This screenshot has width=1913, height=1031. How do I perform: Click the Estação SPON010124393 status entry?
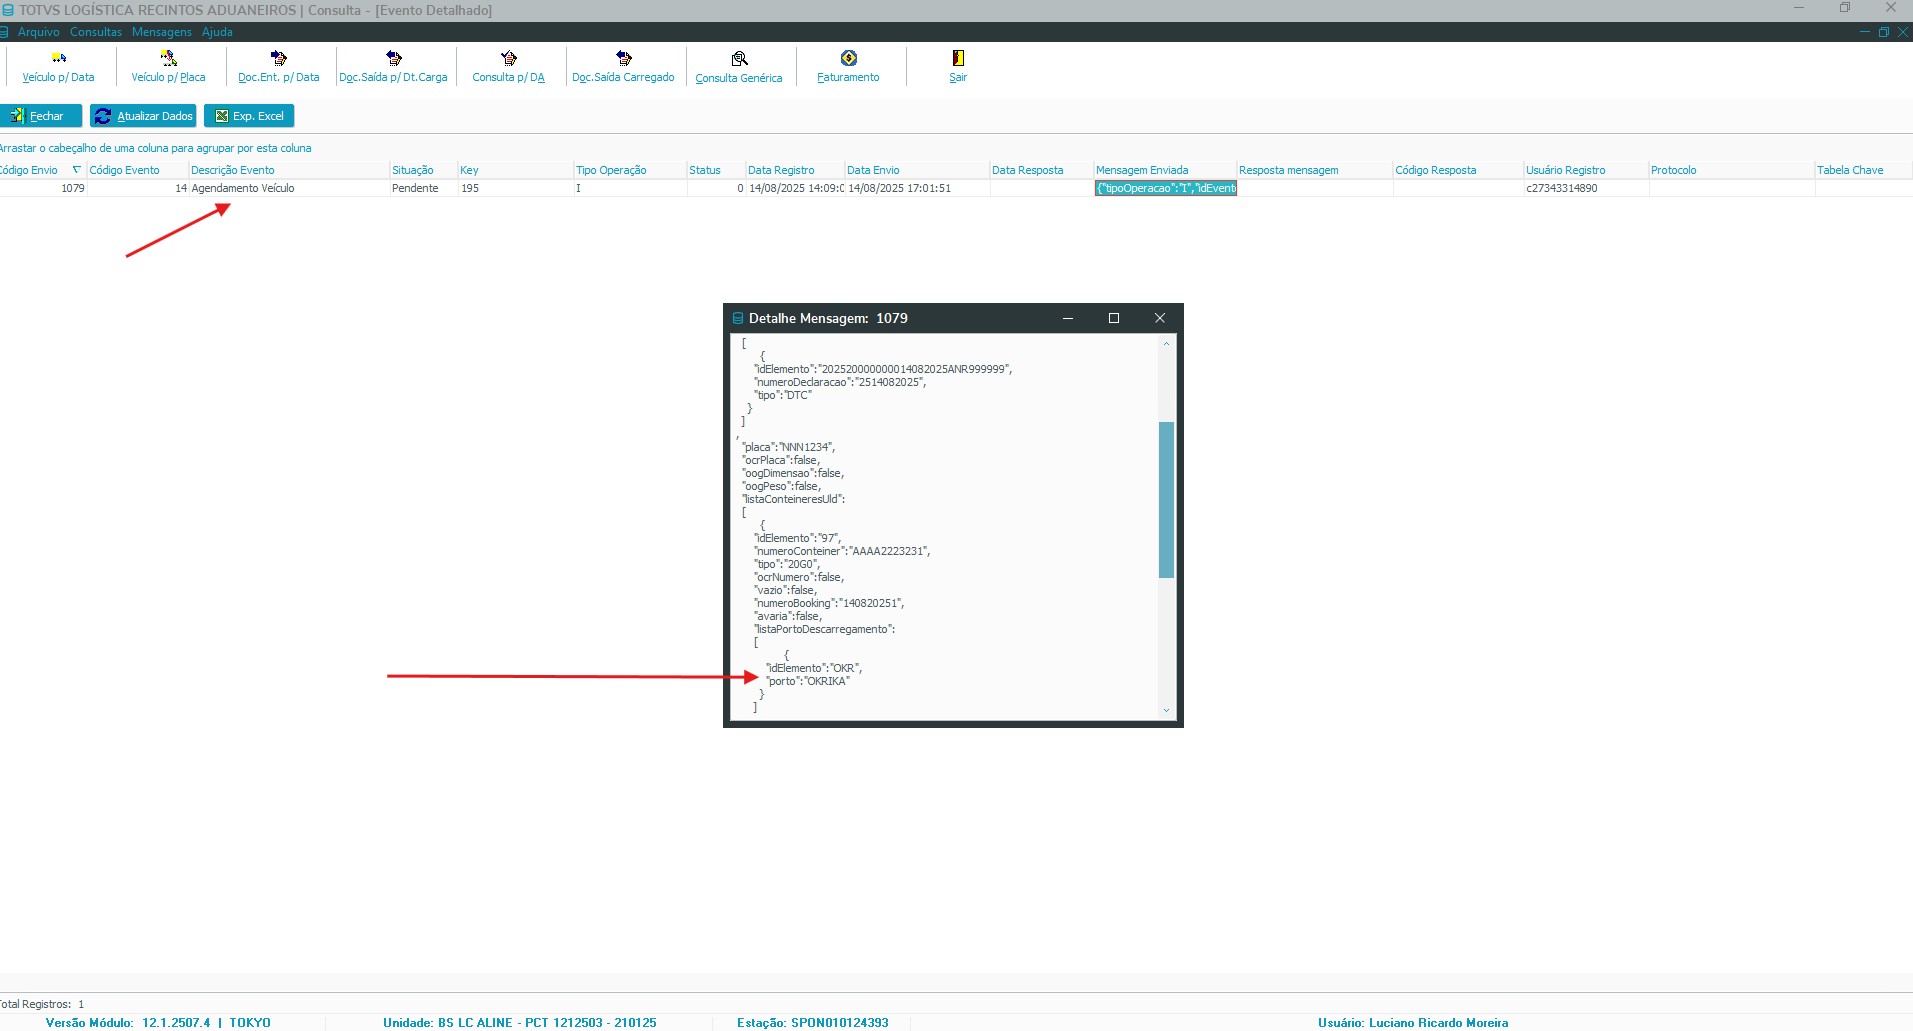click(813, 1022)
